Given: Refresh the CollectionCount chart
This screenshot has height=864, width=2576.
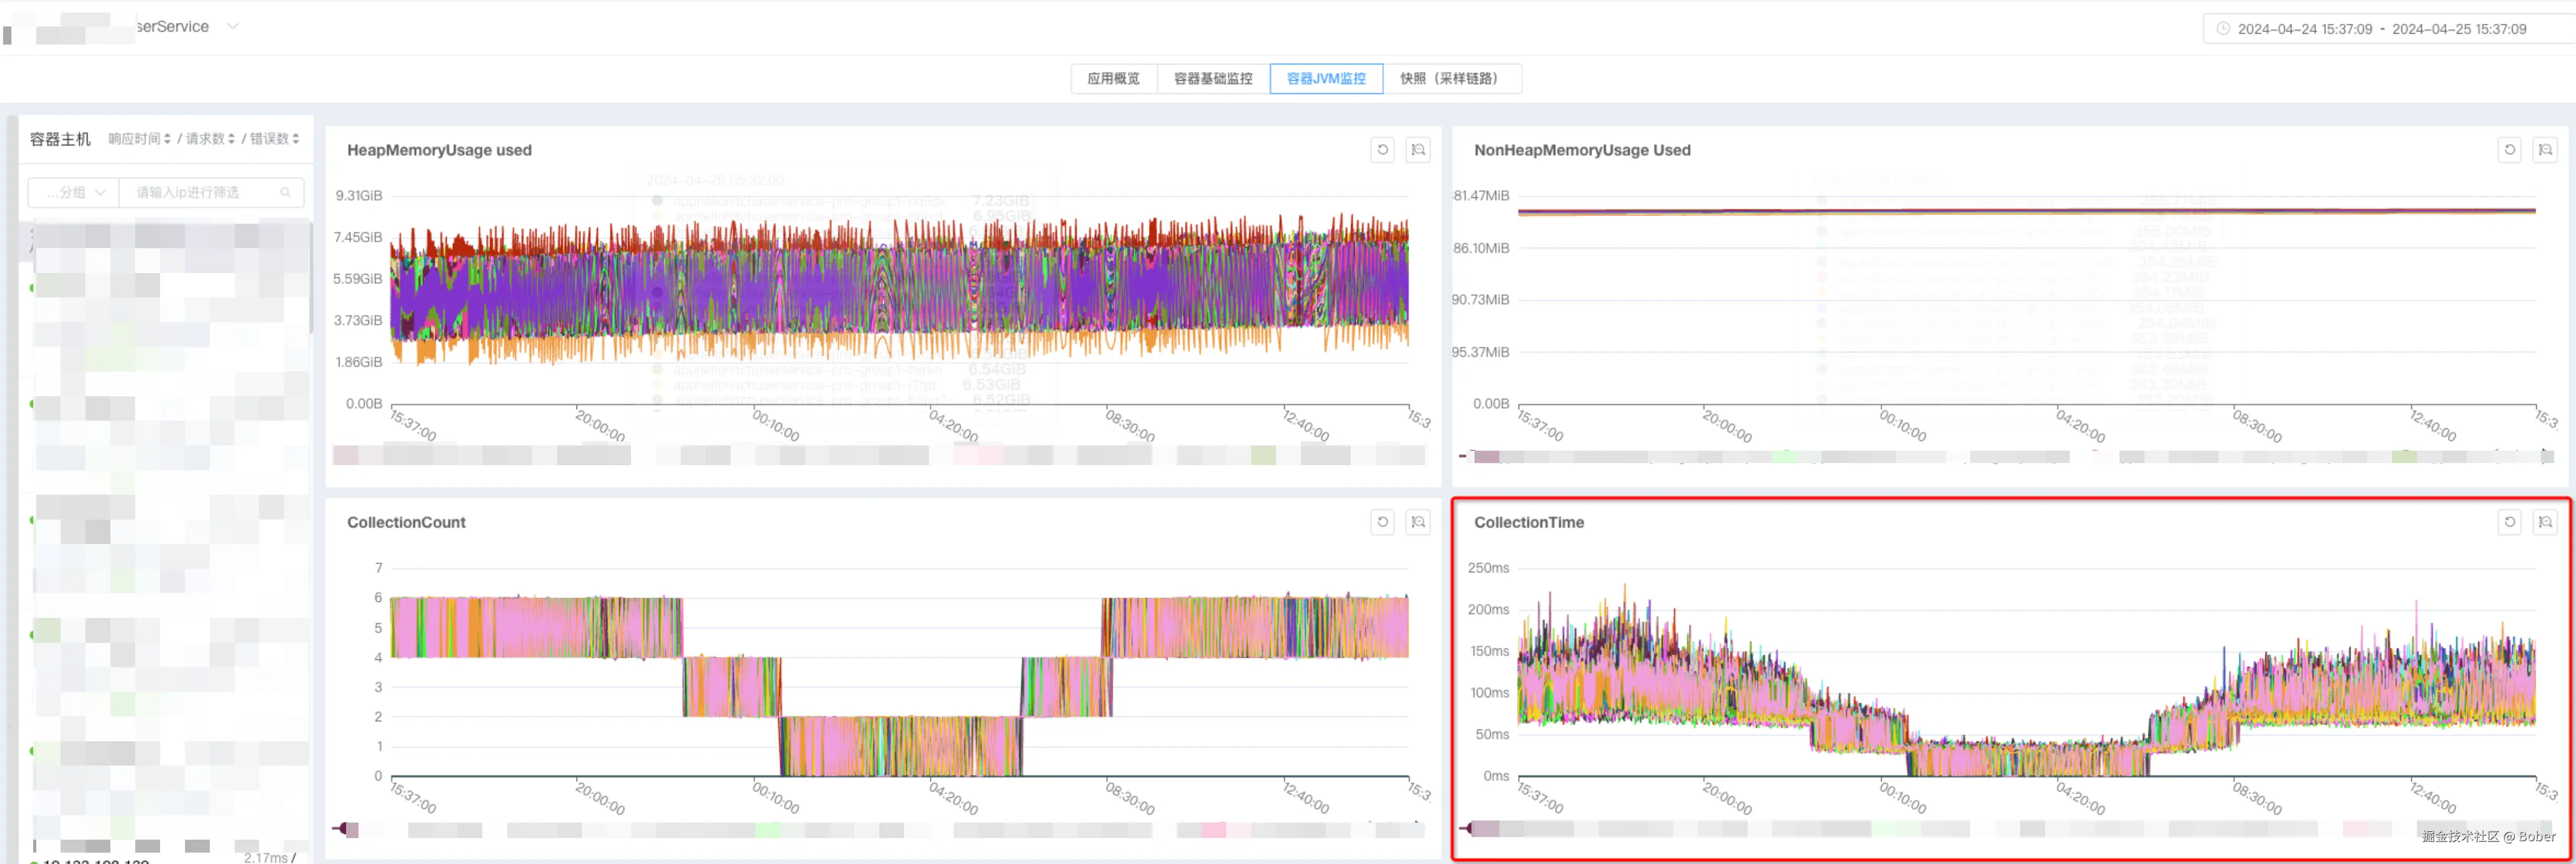Looking at the screenshot, I should 1382,522.
